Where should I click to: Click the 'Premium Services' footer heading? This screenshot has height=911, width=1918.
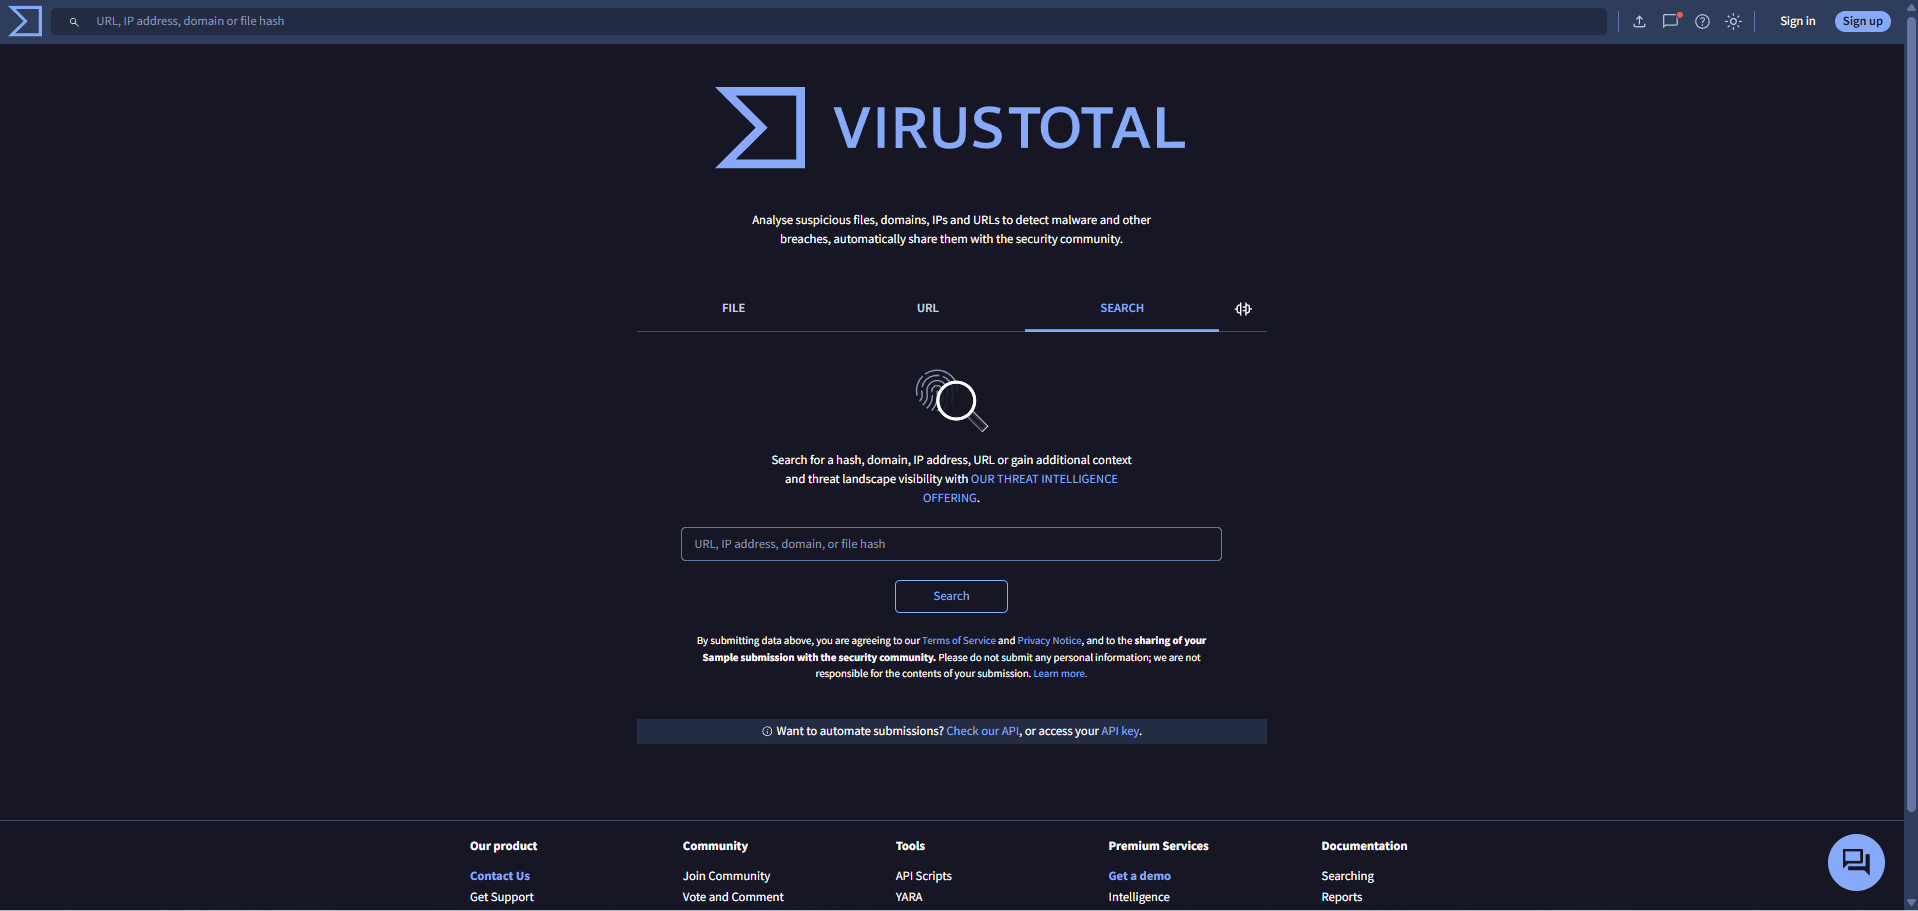click(1158, 846)
